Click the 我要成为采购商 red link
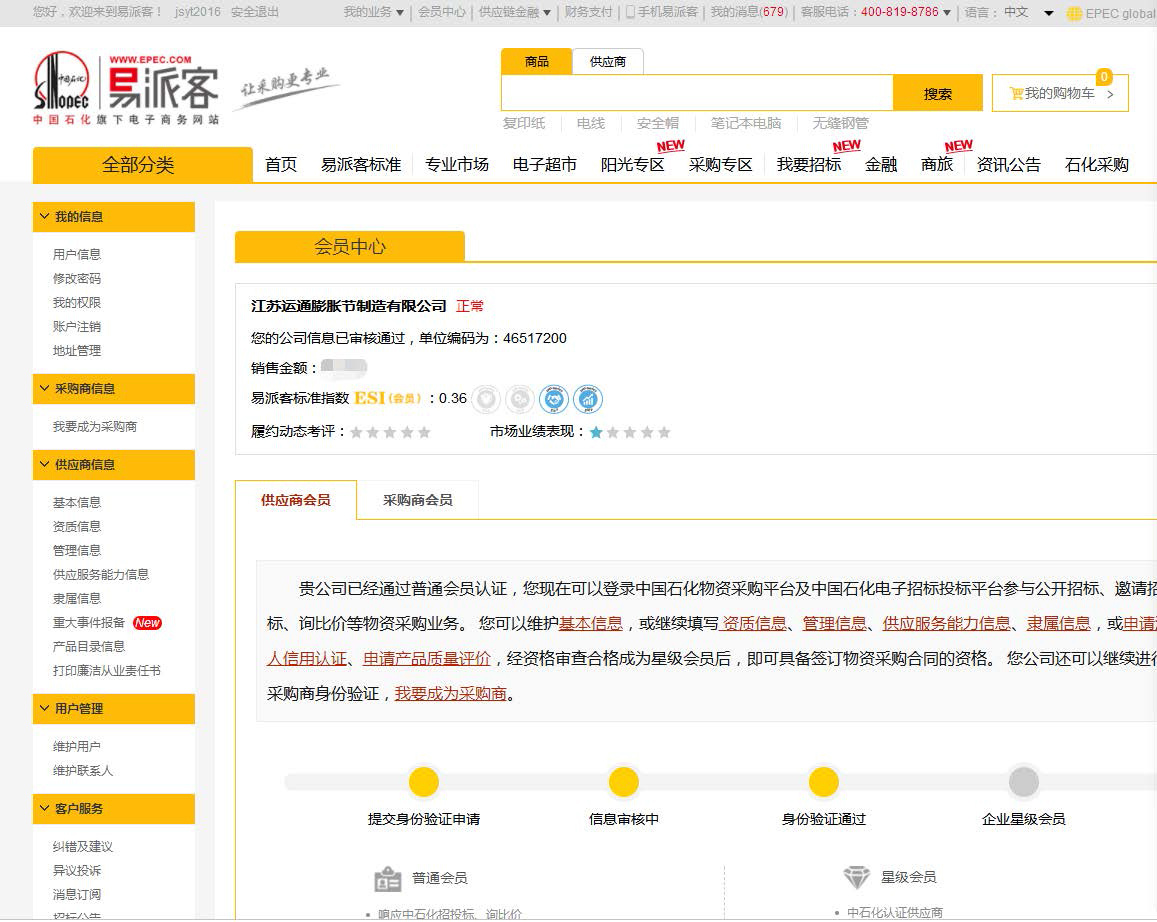 click(x=451, y=693)
